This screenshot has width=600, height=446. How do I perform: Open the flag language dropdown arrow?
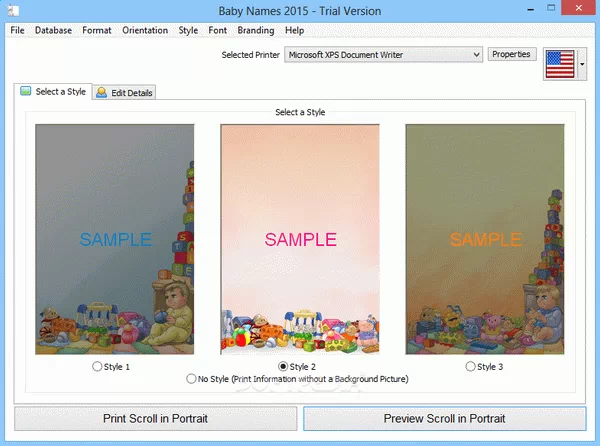[x=583, y=66]
